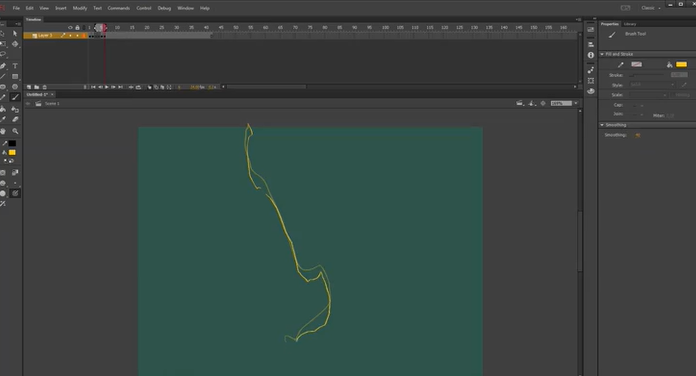Click the New Folder button in timeline
696x376 pixels.
pyautogui.click(x=37, y=87)
